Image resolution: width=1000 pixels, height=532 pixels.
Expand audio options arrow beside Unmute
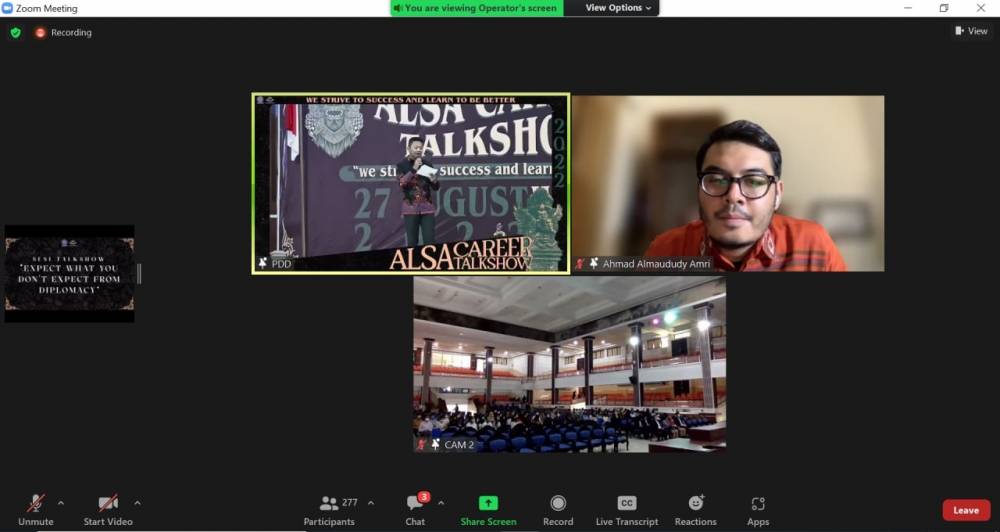61,503
